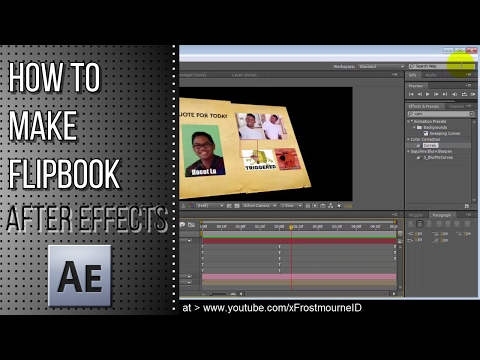Toggle transparency grid button under viewer

(237, 206)
